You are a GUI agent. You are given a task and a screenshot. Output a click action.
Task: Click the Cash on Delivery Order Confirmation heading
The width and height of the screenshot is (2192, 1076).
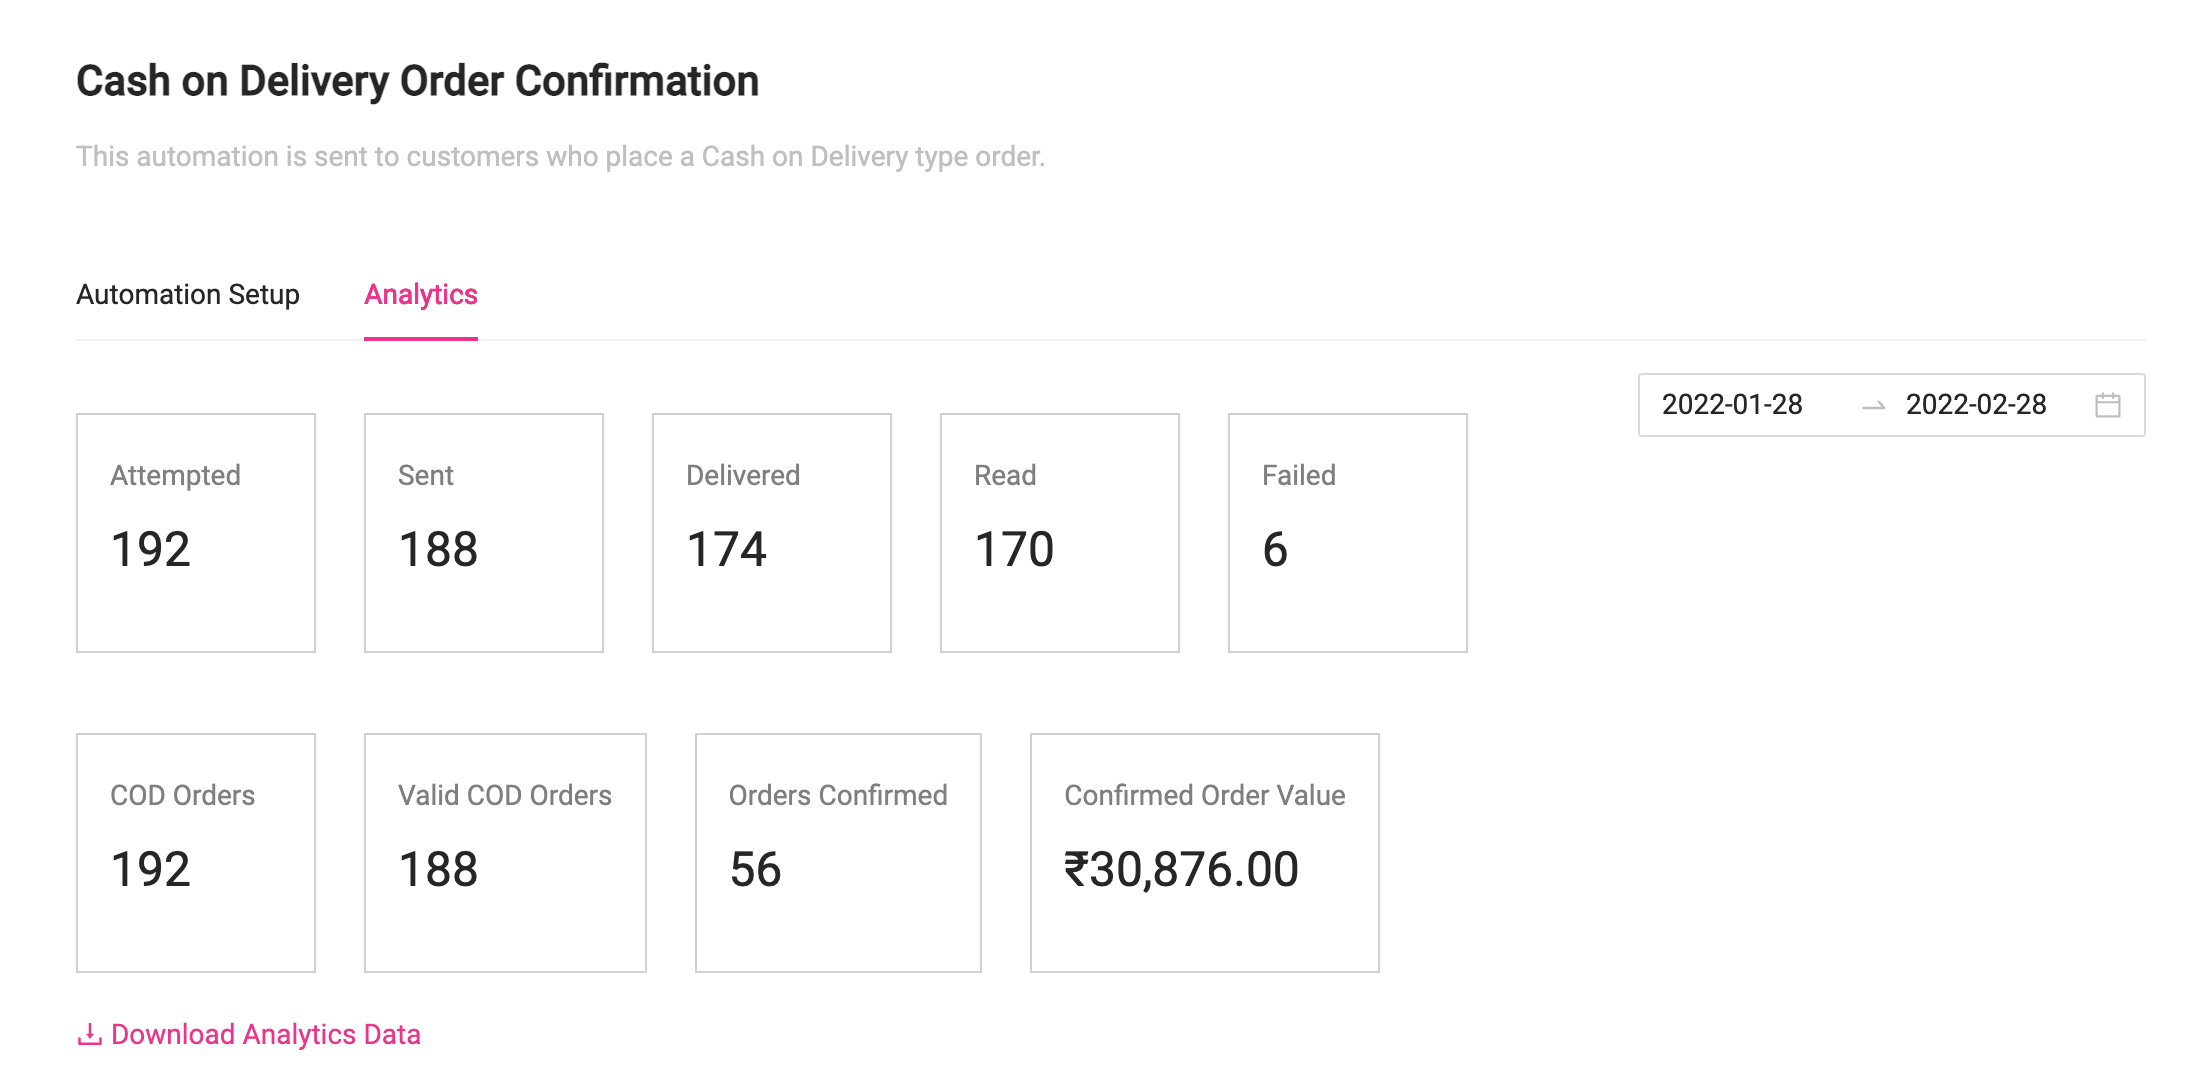[418, 82]
